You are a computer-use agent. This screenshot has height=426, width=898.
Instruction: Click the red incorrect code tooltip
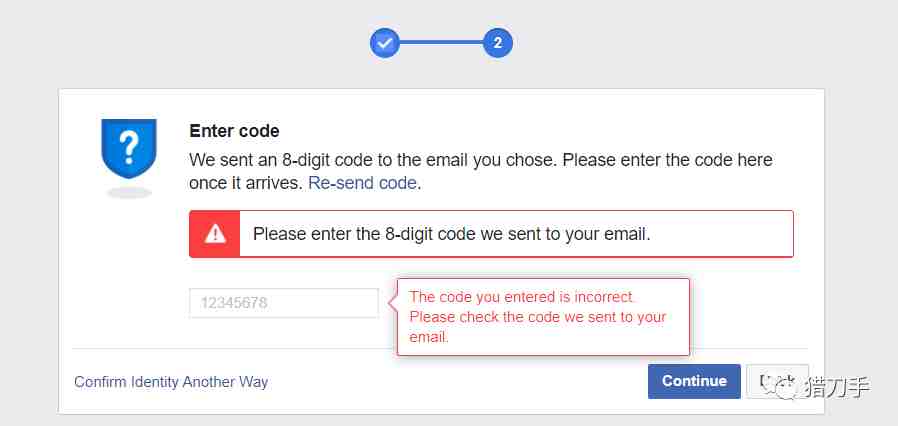pyautogui.click(x=543, y=317)
